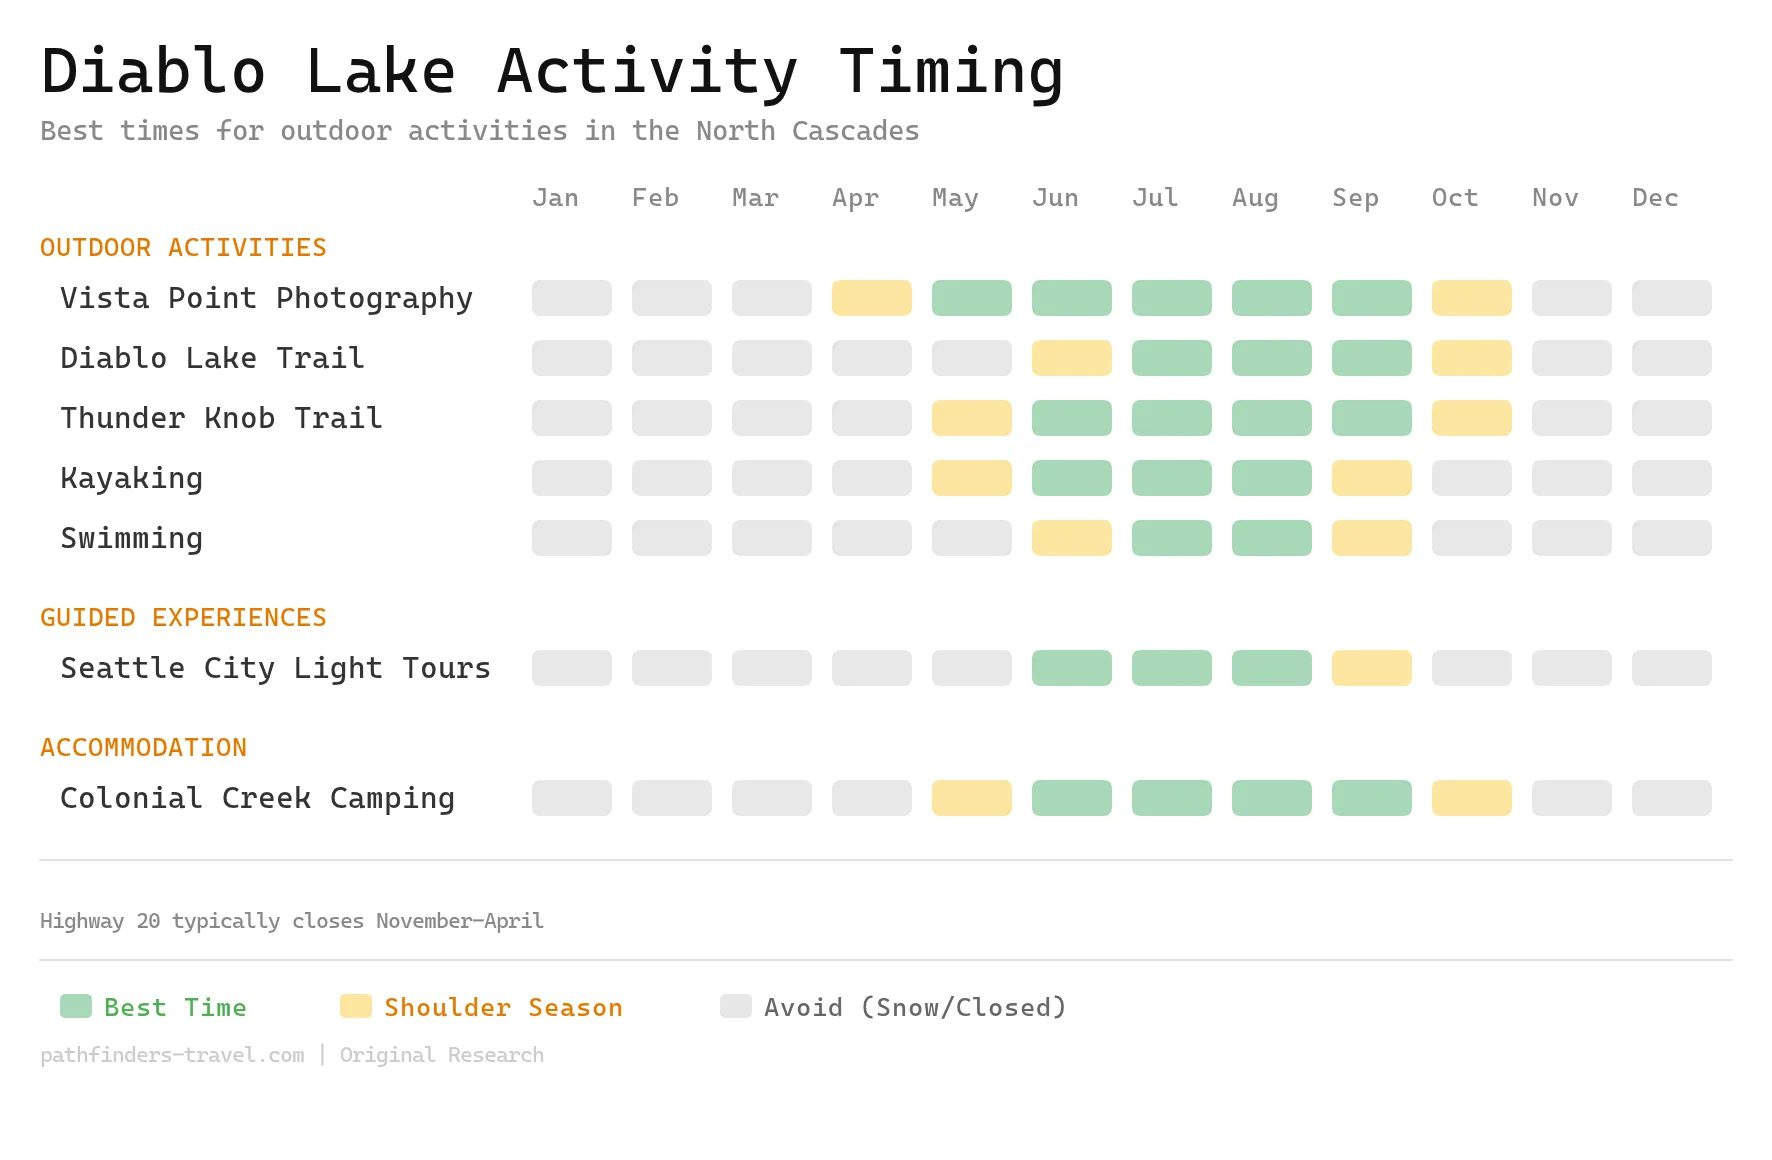Click the yellow May cell for Colonial Creek Camping
1772x1160 pixels.
tap(971, 798)
